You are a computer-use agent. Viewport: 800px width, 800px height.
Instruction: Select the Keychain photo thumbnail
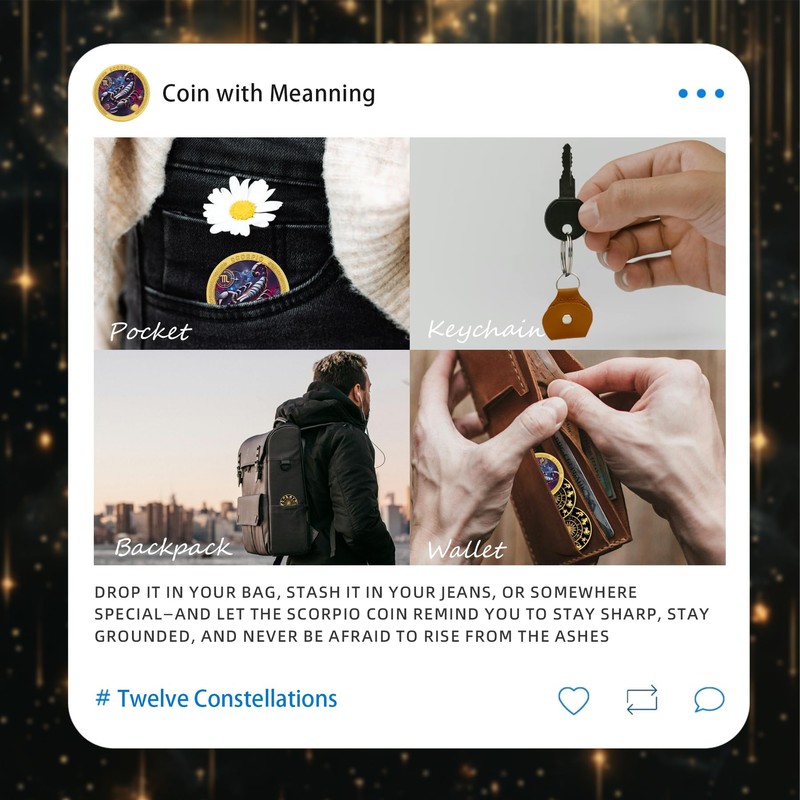tap(568, 243)
